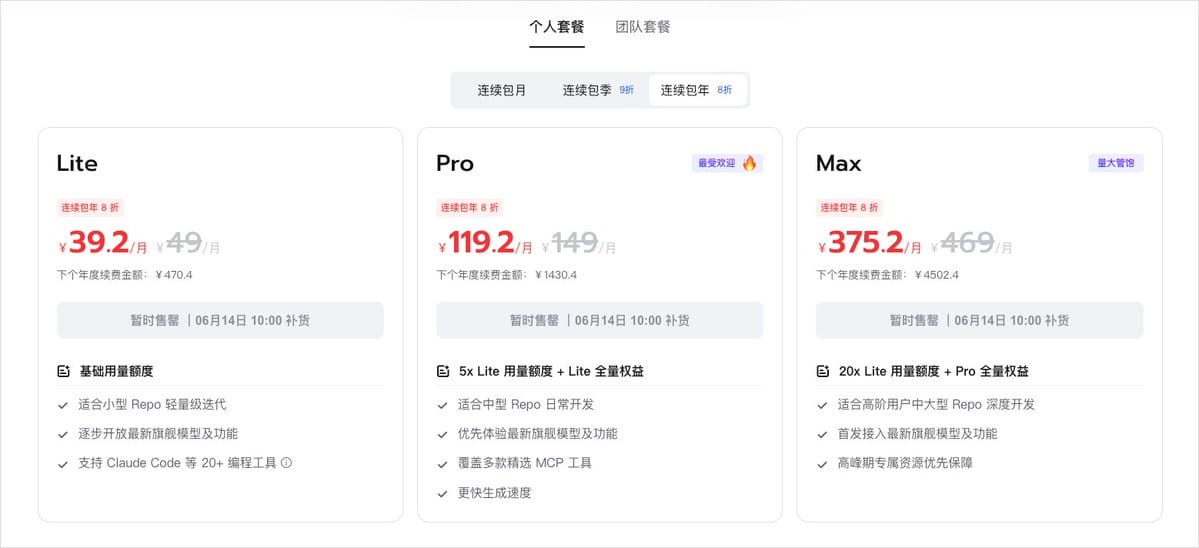Click the 最受欢迎 badge on Pro card
The width and height of the screenshot is (1199, 548).
727,163
